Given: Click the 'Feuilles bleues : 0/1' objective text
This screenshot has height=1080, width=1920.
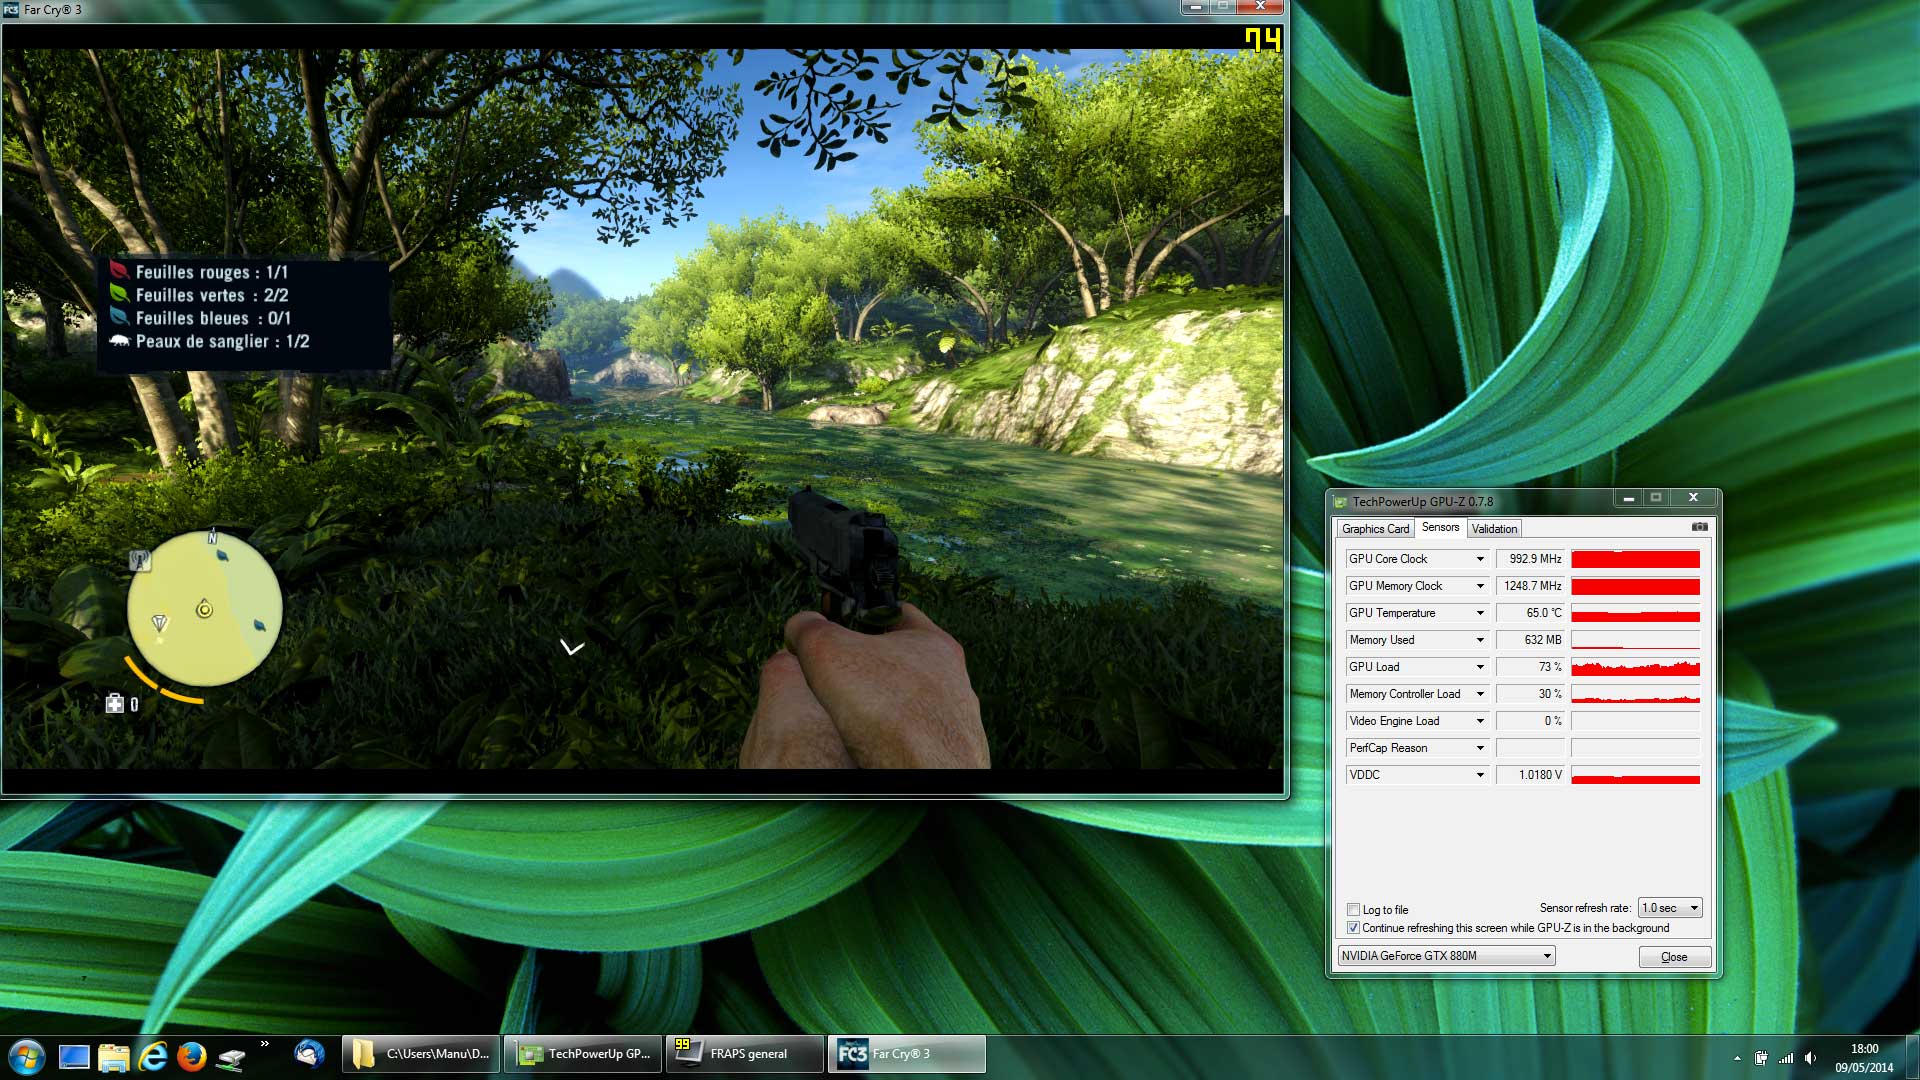Looking at the screenshot, I should [x=213, y=318].
